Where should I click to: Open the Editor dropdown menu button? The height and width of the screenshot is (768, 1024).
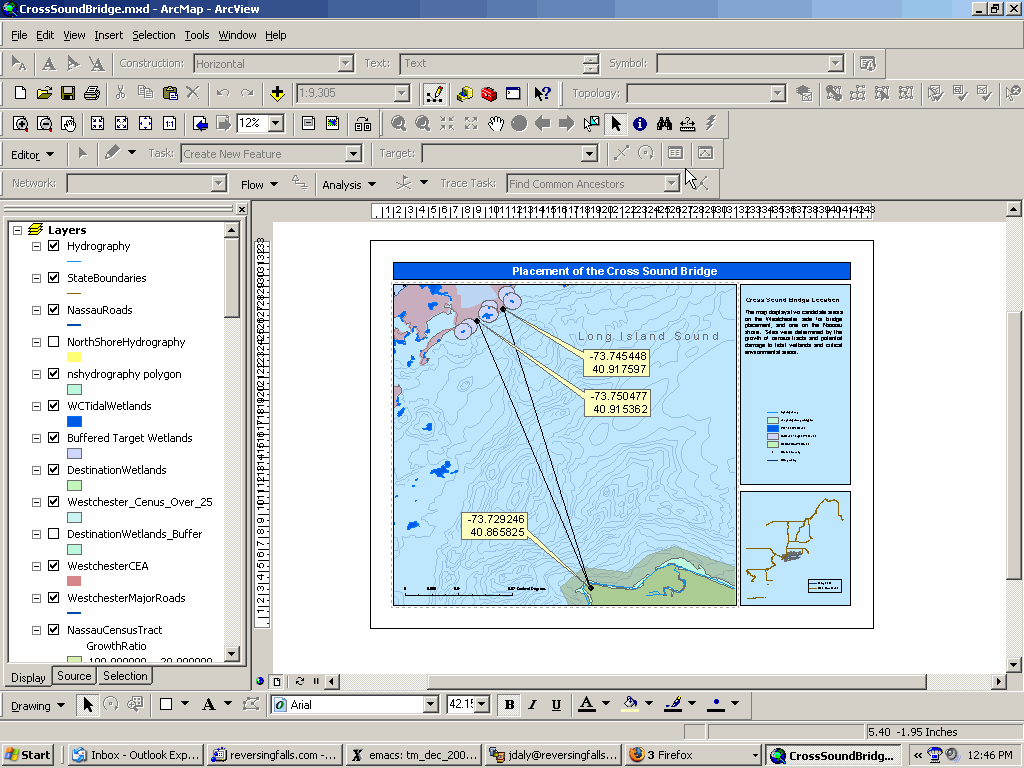pos(33,154)
